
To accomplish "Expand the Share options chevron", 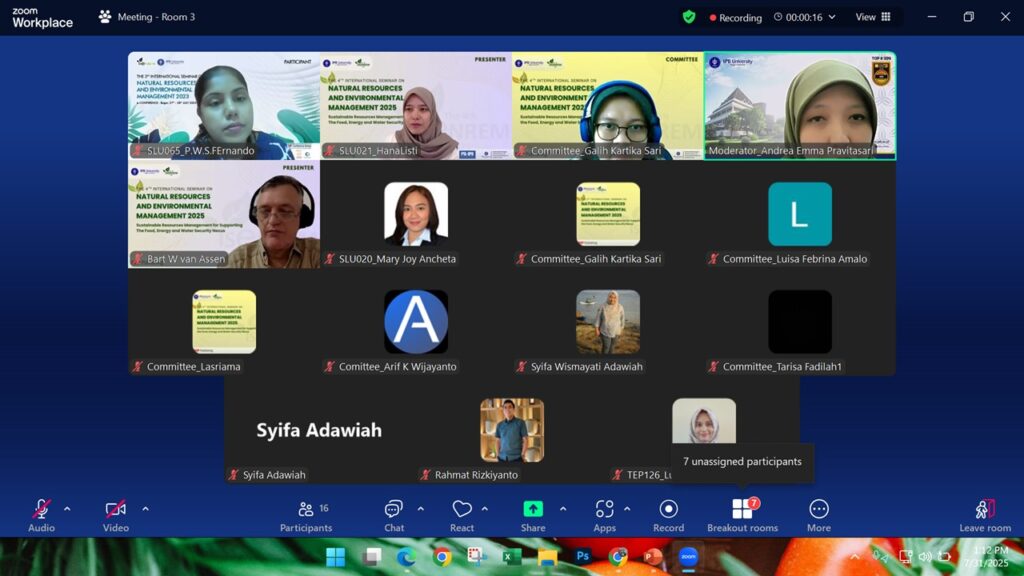I will pyautogui.click(x=562, y=509).
